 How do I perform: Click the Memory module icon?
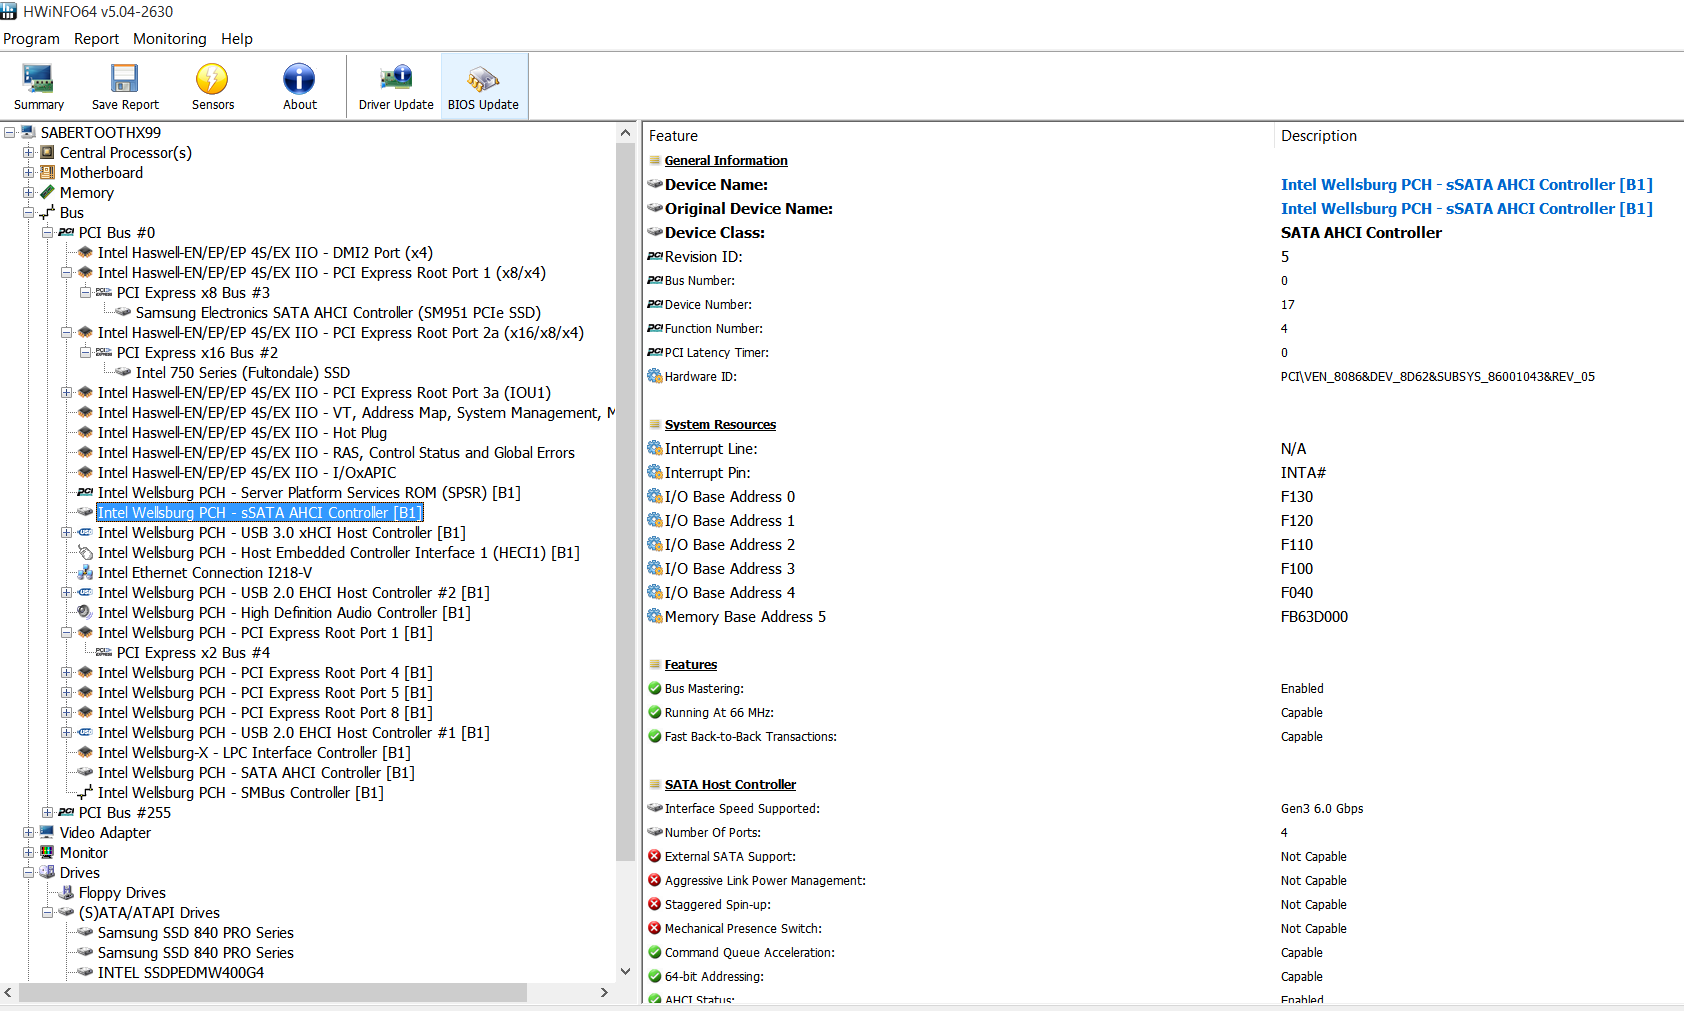(x=47, y=192)
